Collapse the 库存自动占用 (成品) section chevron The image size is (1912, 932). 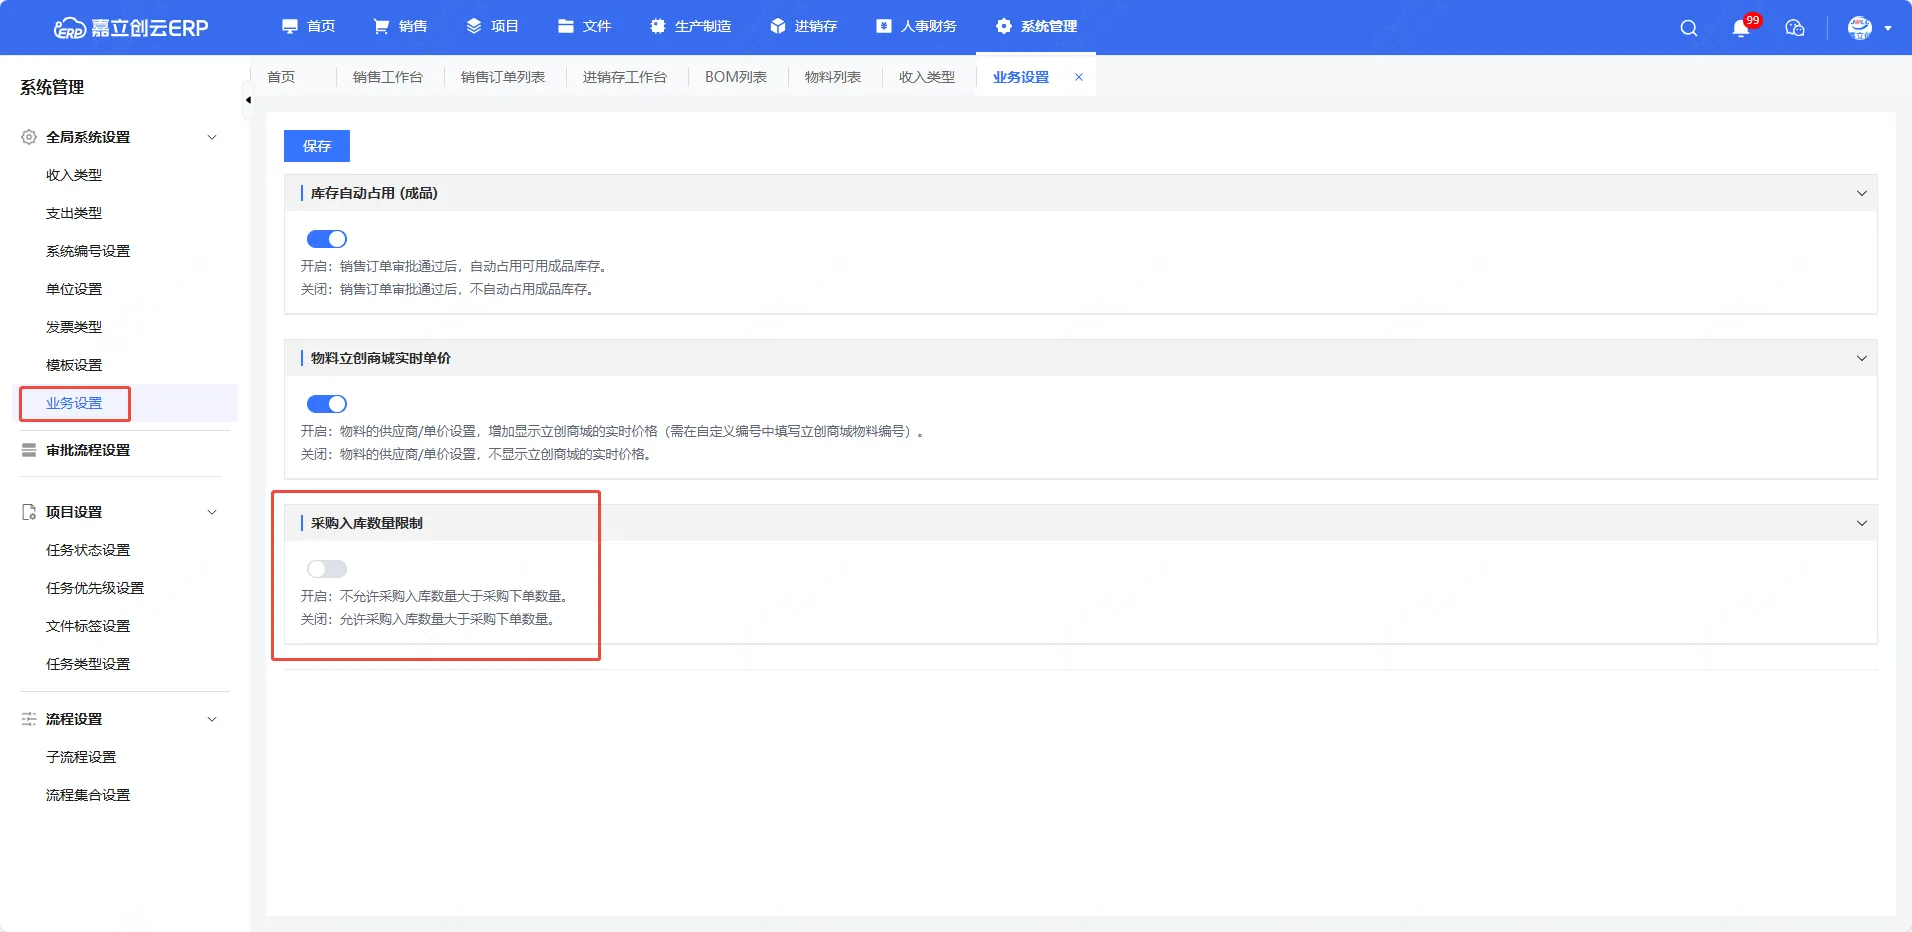pos(1861,193)
